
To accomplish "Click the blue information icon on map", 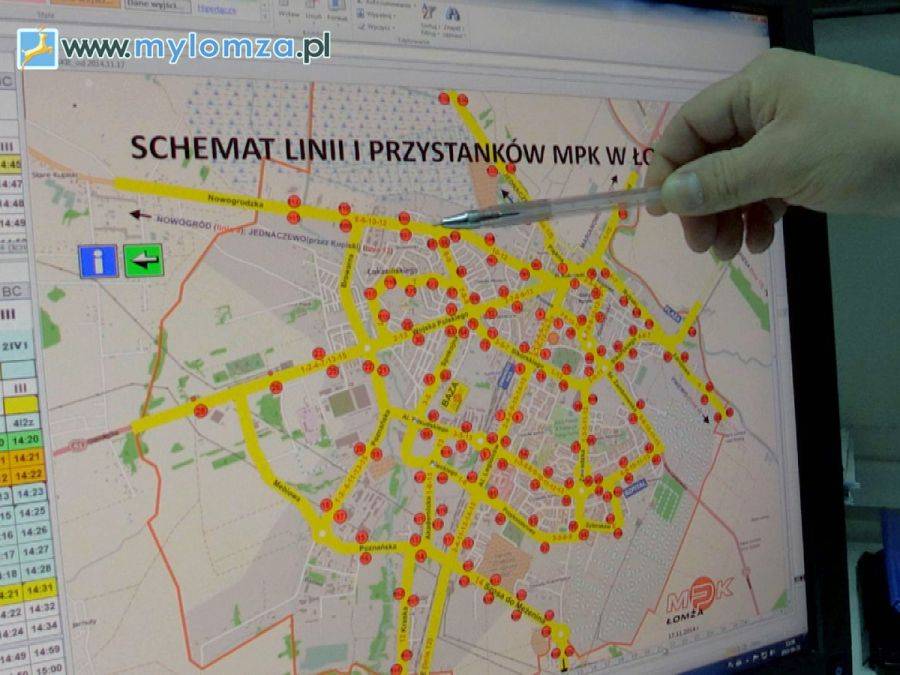I will pyautogui.click(x=98, y=261).
